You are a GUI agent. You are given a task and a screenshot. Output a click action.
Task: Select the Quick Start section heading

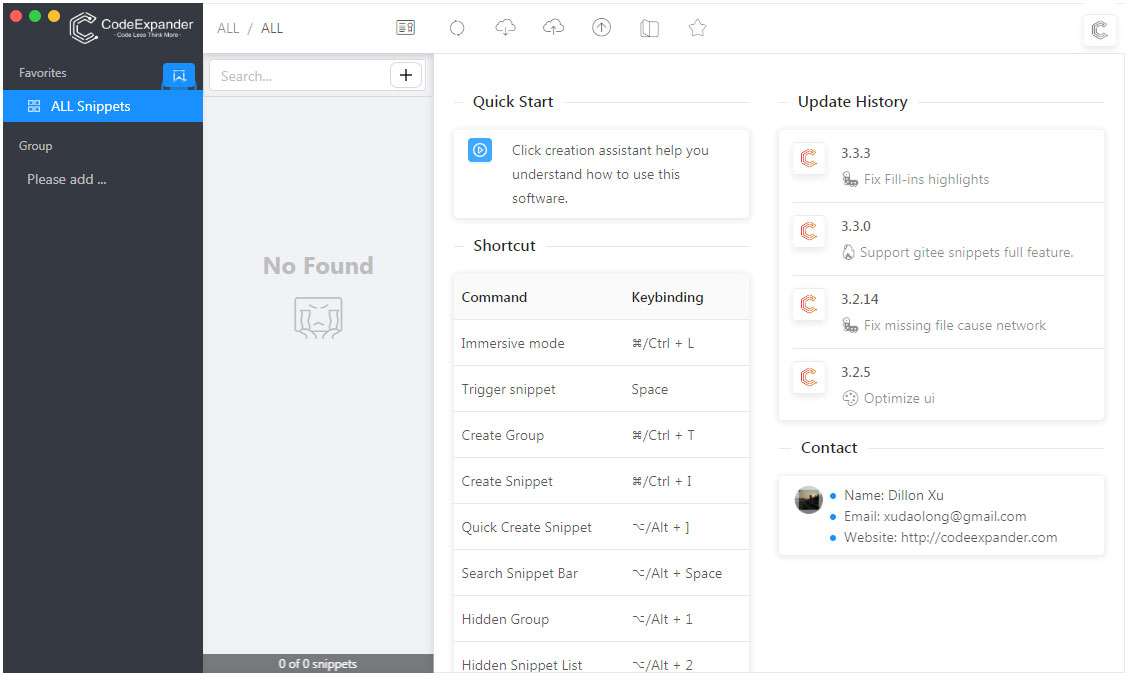pos(514,101)
